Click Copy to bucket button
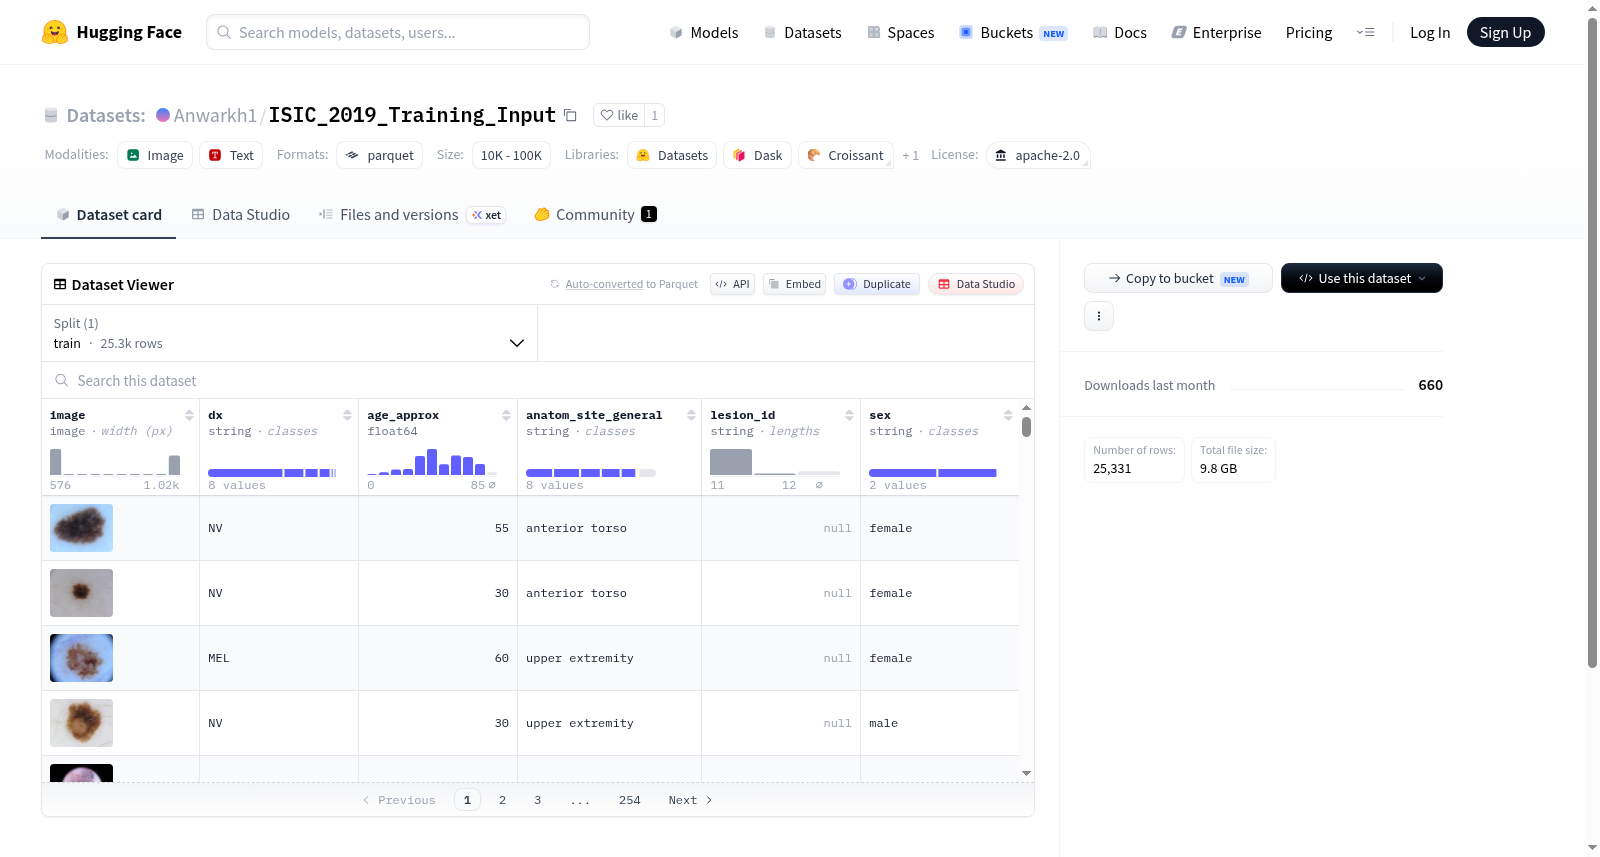This screenshot has height=857, width=1600. [x=1178, y=278]
